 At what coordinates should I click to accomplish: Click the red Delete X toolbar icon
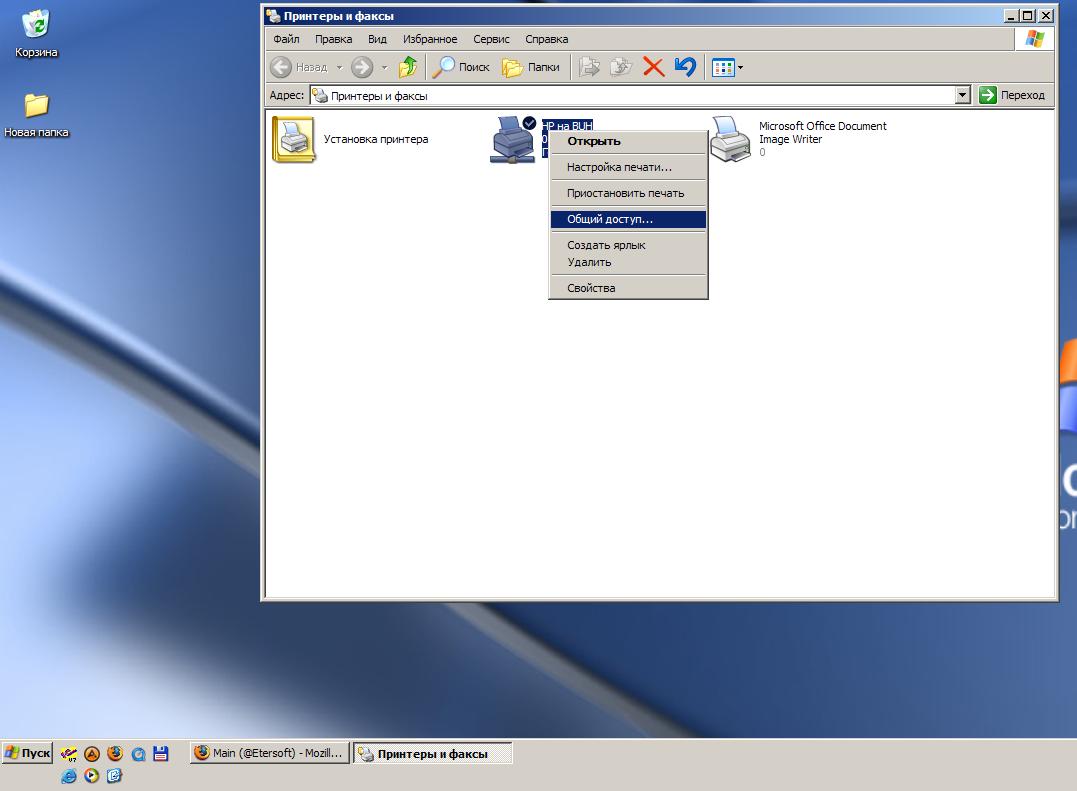click(653, 67)
